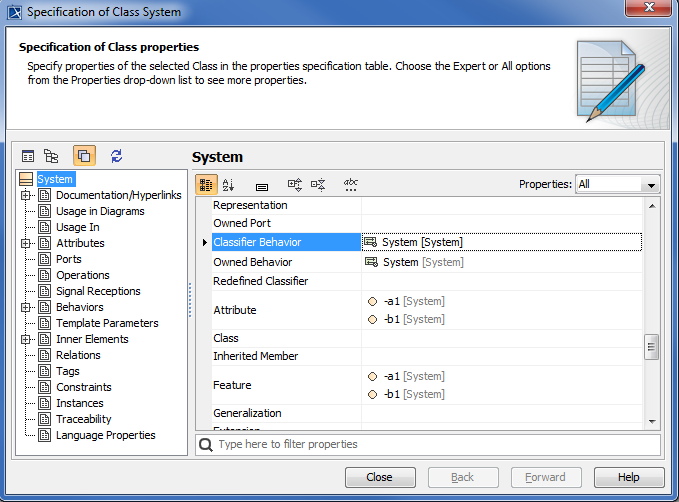The image size is (679, 502).
Task: Select Operations in the tree
Action: pyautogui.click(x=82, y=275)
